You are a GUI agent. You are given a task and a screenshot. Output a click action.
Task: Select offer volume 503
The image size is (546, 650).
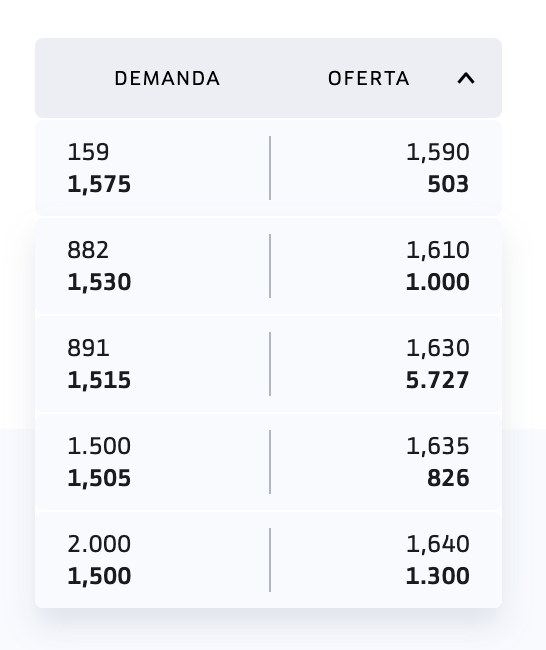448,184
